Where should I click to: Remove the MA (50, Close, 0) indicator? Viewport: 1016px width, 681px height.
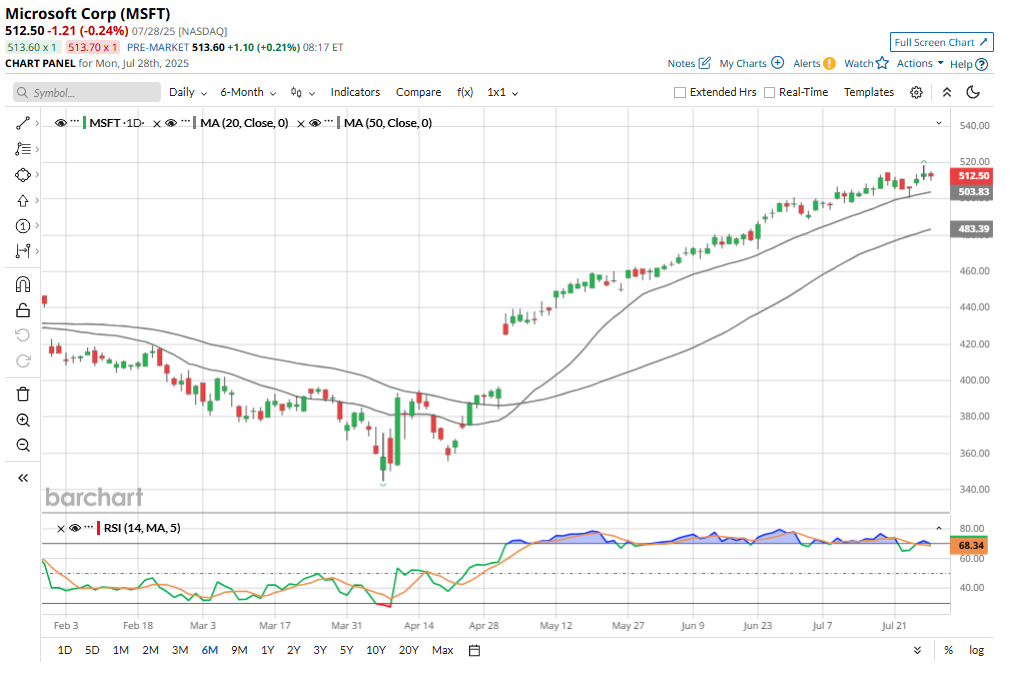tap(301, 123)
